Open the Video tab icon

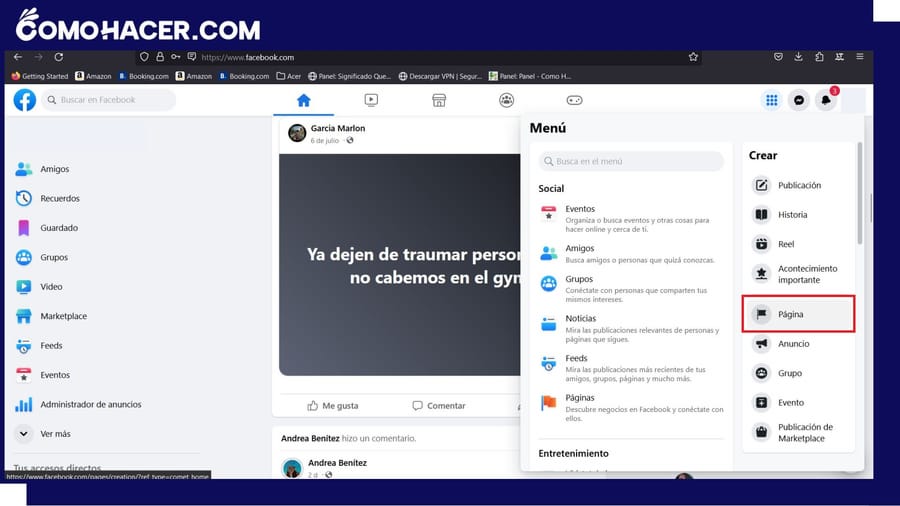pos(371,100)
